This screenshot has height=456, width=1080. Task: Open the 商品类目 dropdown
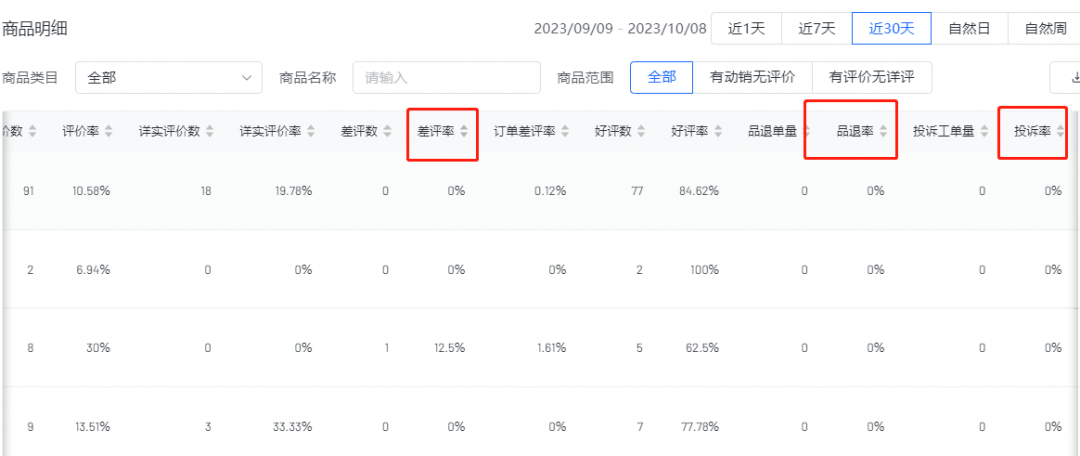click(x=168, y=77)
